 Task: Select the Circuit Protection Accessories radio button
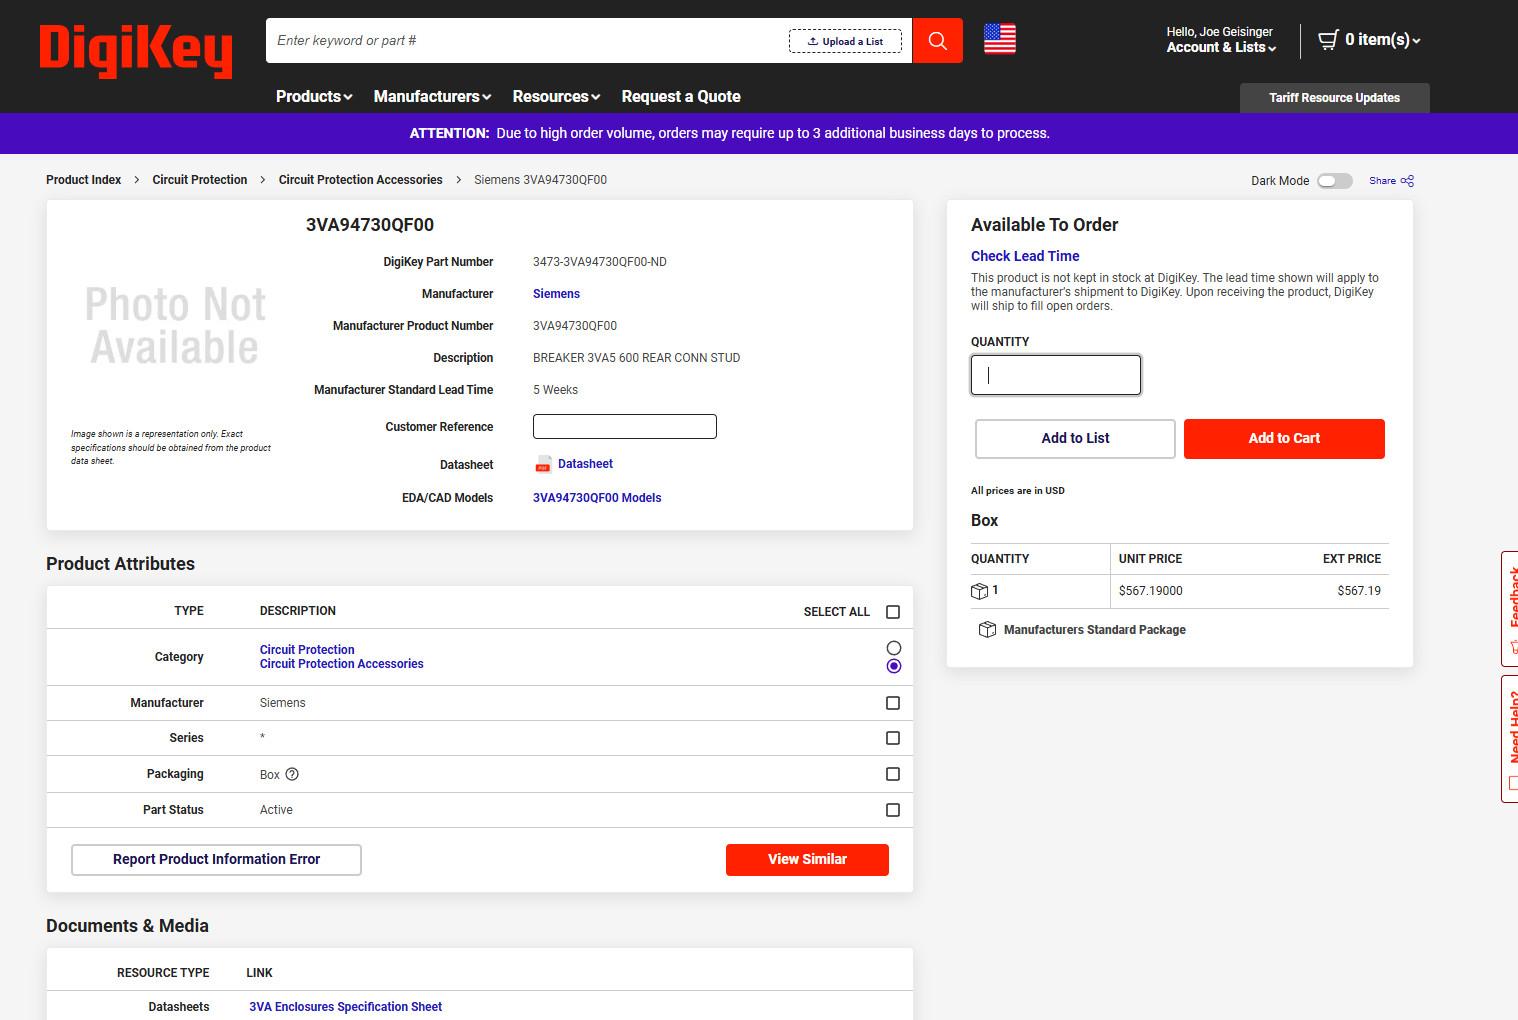pyautogui.click(x=894, y=666)
